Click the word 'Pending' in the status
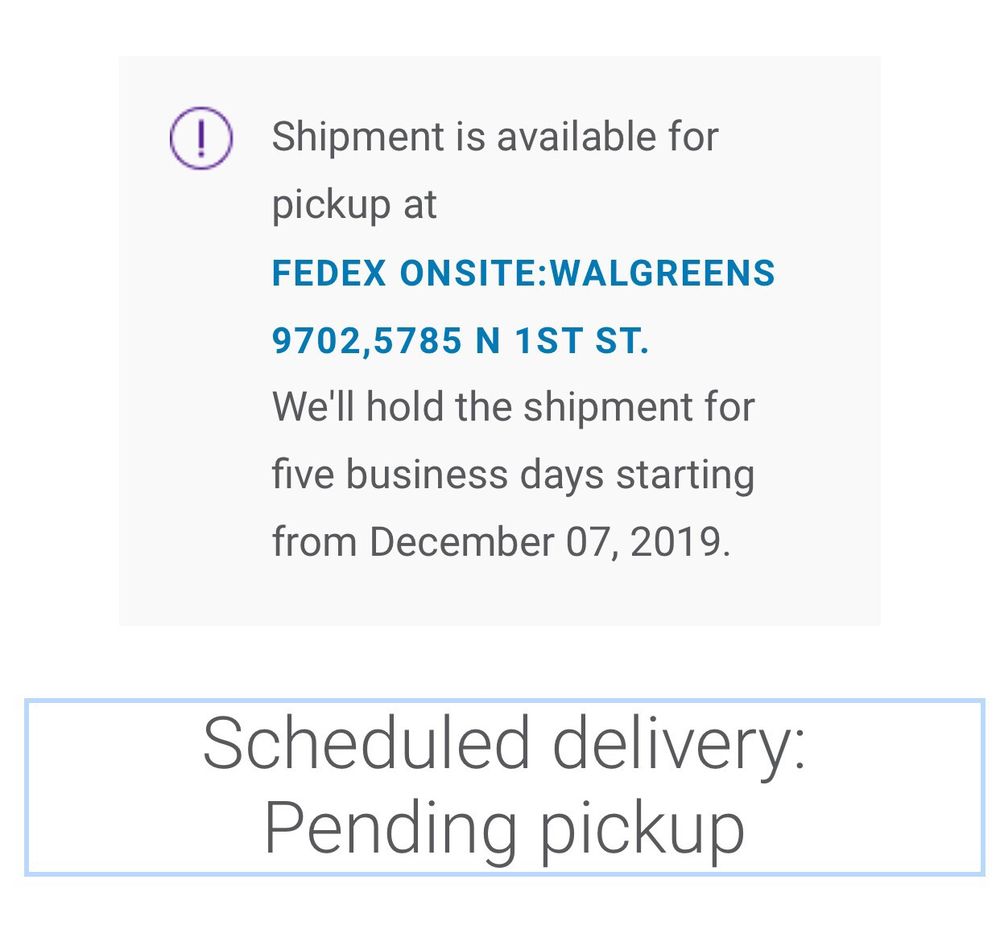1000x933 pixels. click(390, 829)
